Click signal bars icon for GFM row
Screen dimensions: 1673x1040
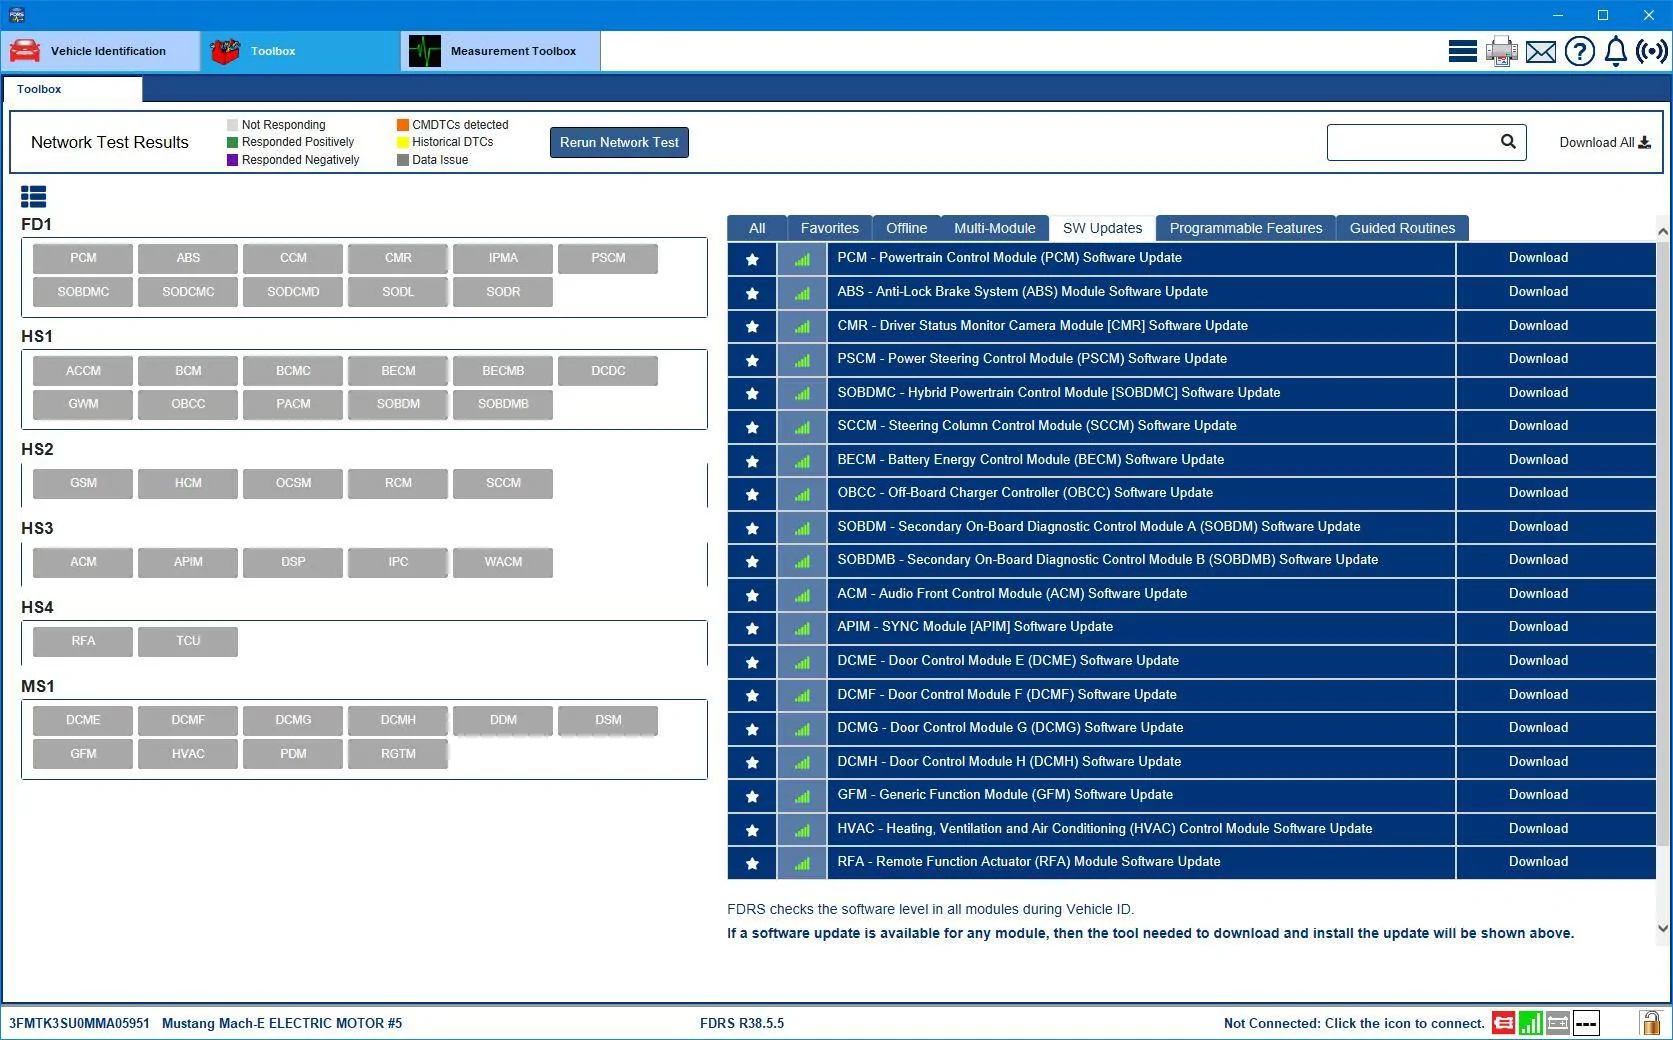[x=802, y=796]
